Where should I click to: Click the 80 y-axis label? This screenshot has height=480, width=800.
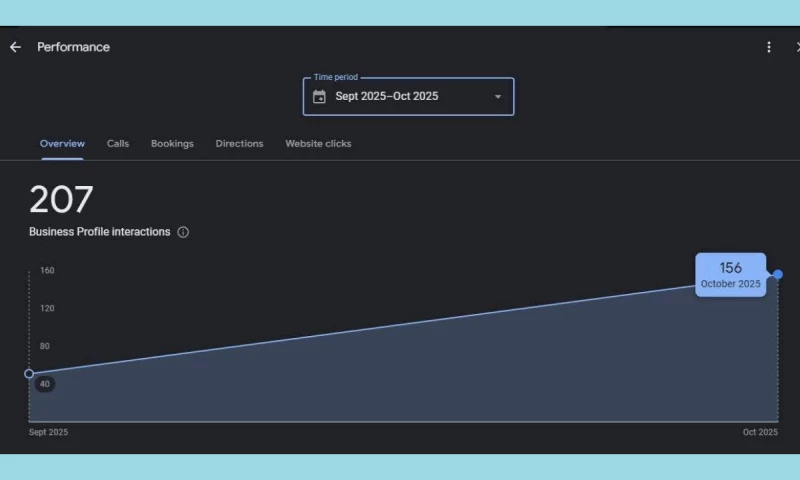[45, 346]
